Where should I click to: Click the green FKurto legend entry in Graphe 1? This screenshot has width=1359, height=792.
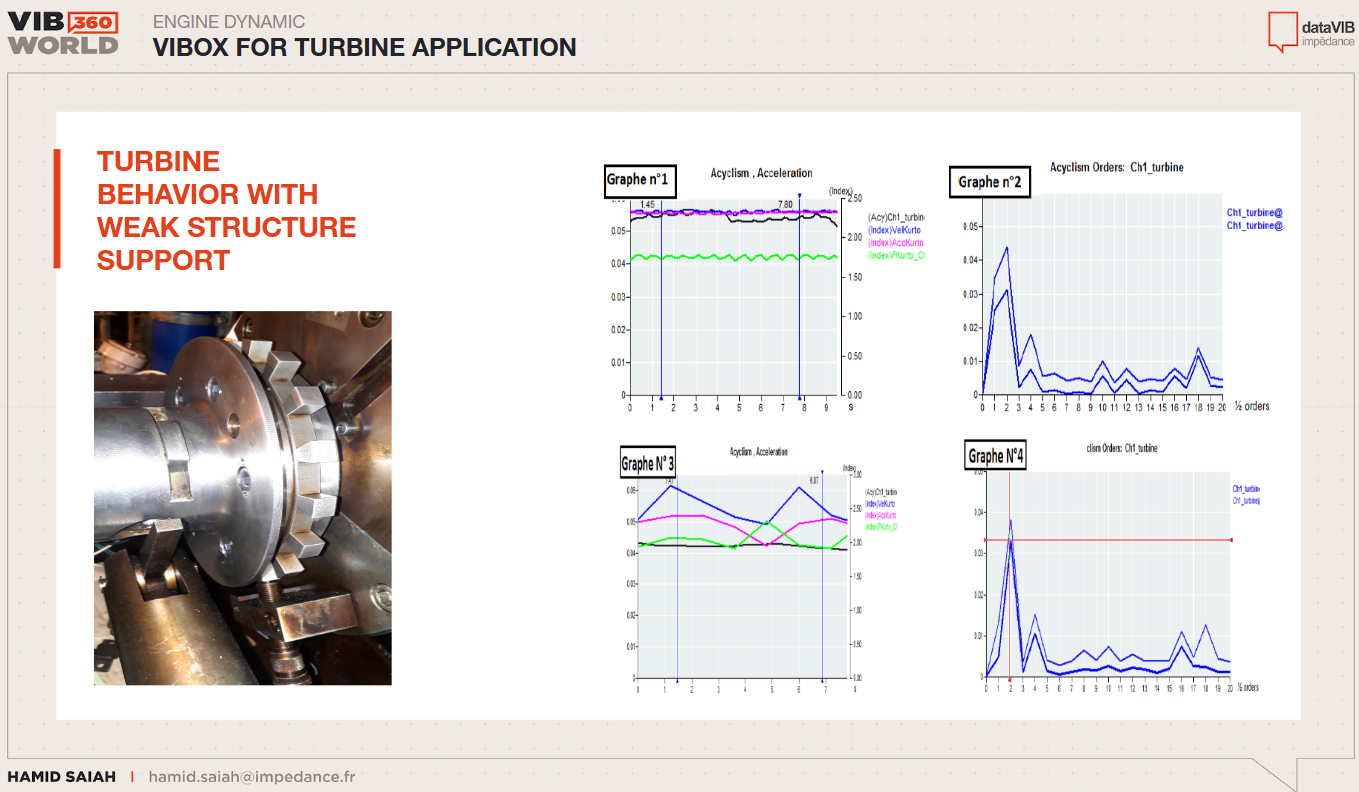coord(895,257)
